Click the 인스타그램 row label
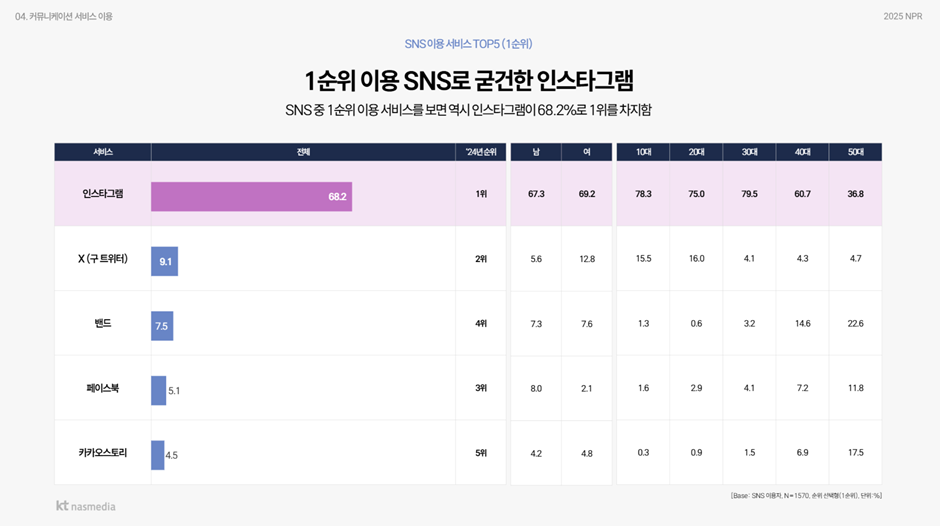The image size is (940, 526). pyautogui.click(x=103, y=194)
